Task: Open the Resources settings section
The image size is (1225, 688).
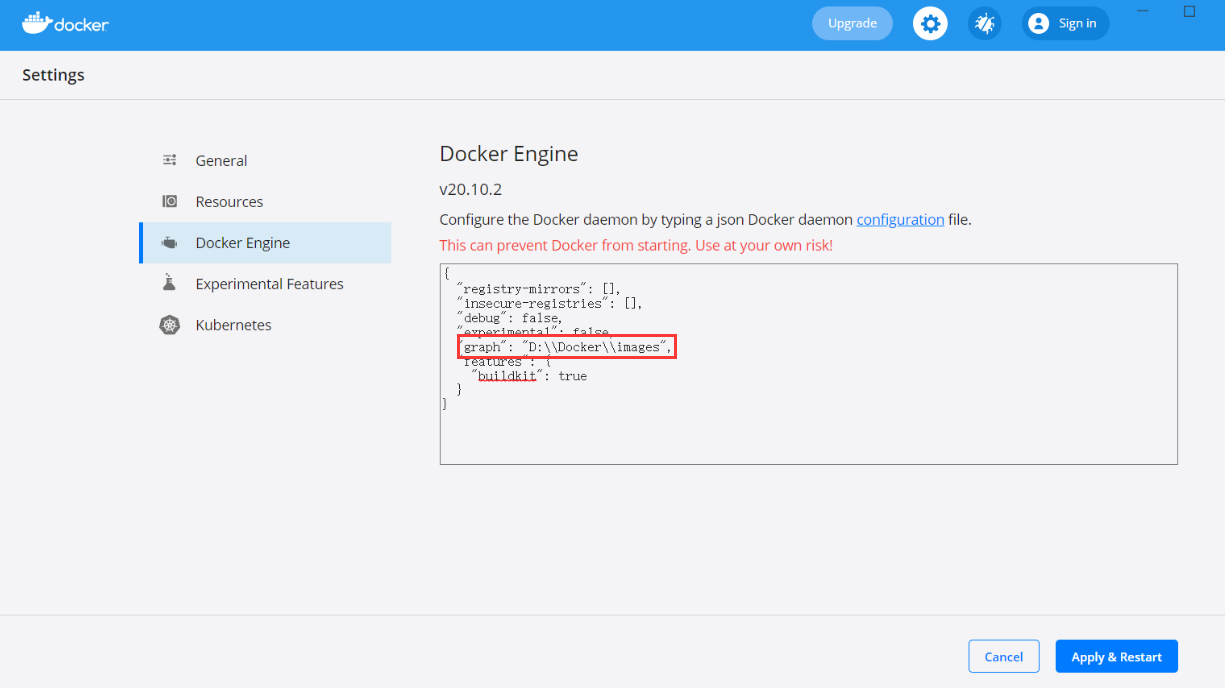Action: tap(265, 201)
